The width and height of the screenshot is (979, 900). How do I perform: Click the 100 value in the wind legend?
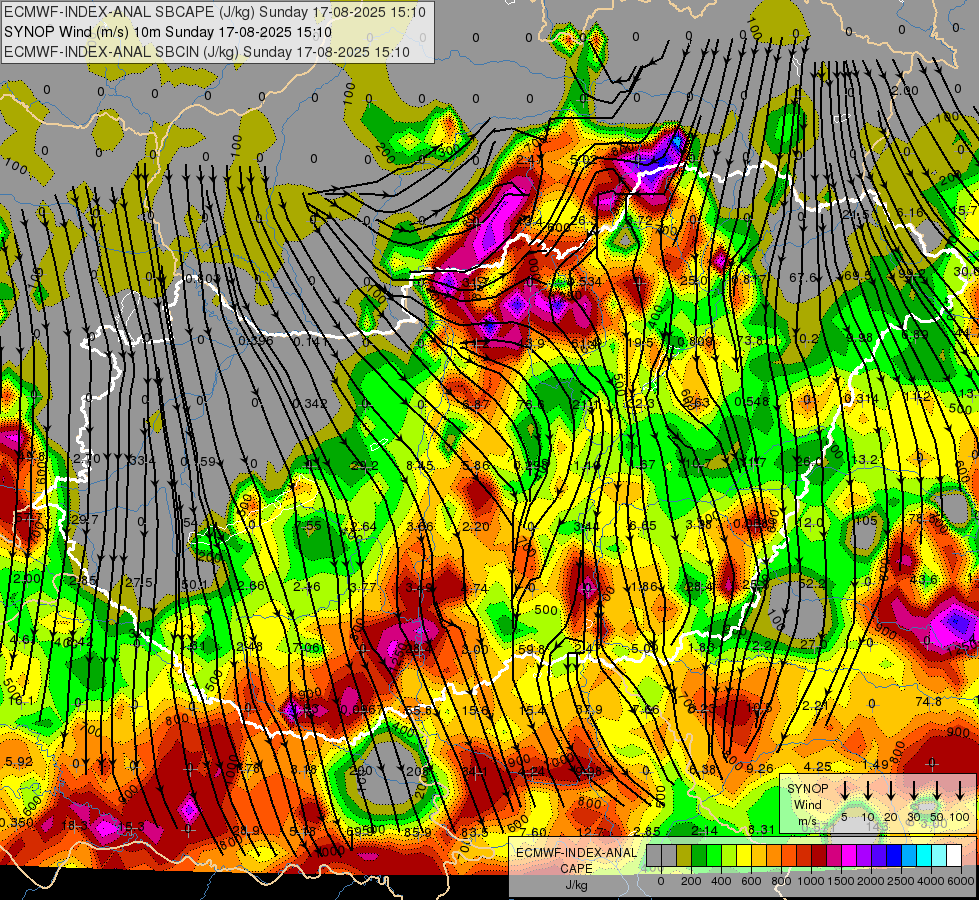click(960, 817)
